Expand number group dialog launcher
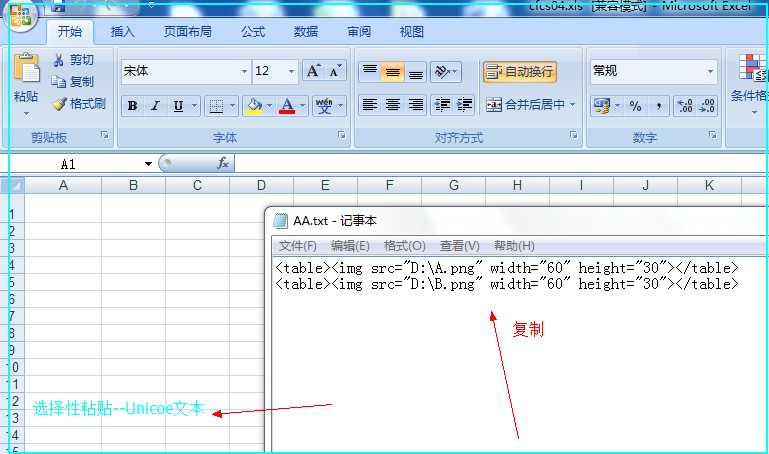 click(x=713, y=135)
